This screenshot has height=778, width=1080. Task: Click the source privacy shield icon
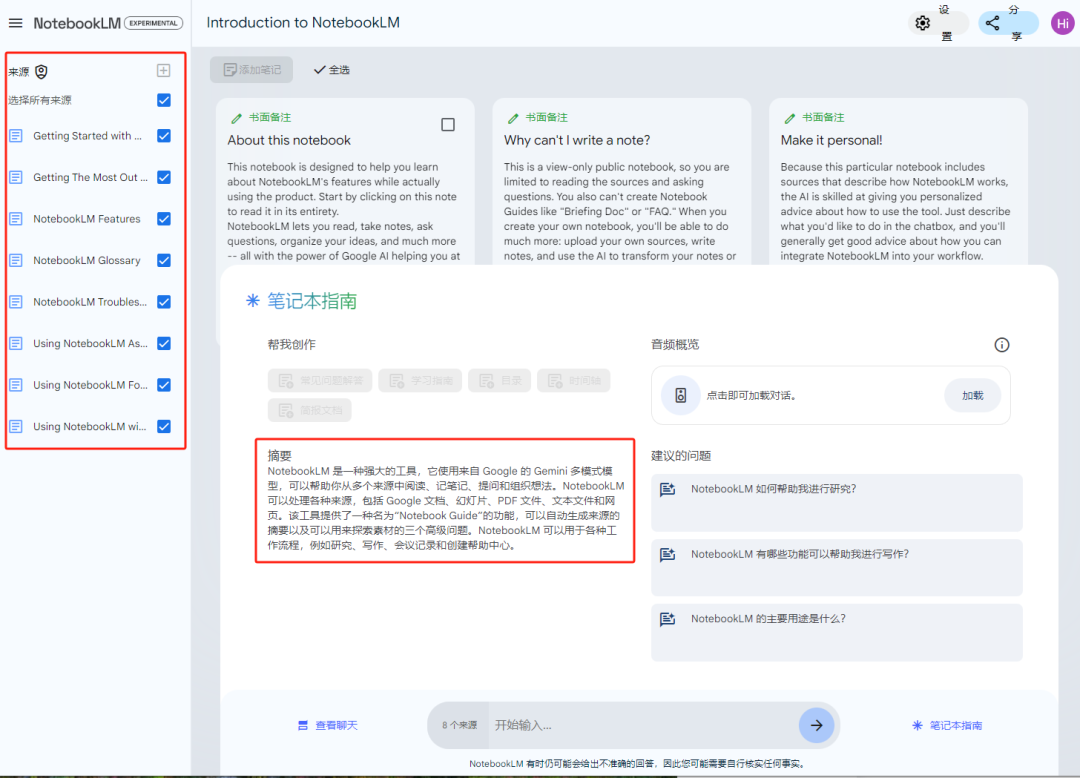(x=41, y=72)
